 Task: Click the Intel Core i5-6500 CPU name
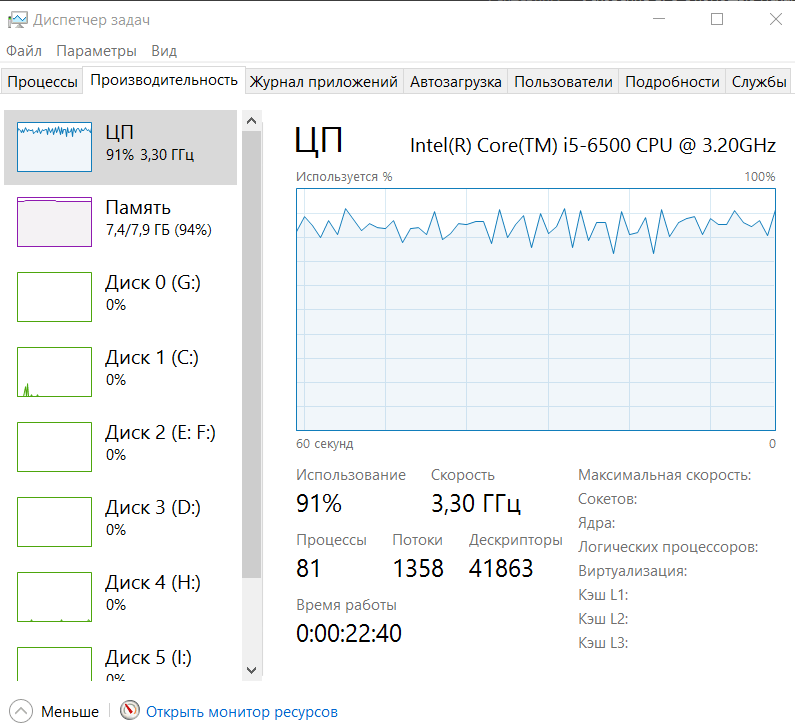(593, 145)
